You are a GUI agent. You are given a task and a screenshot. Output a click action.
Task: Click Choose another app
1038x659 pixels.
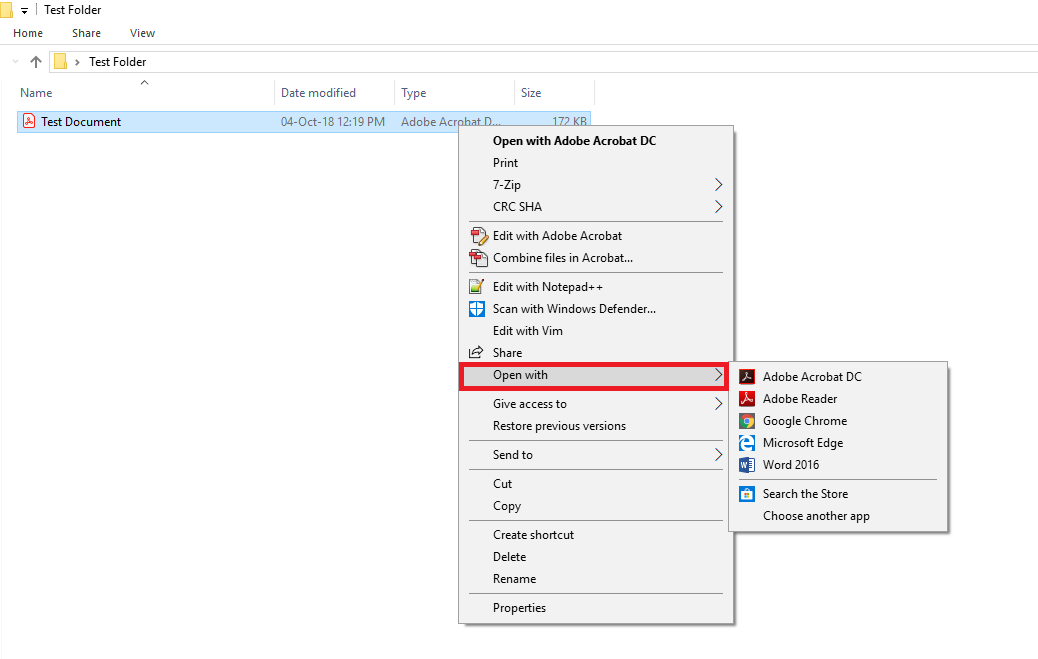pyautogui.click(x=816, y=516)
